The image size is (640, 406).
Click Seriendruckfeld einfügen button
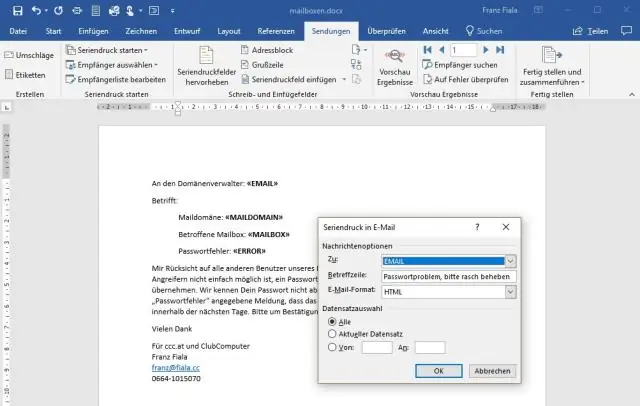[x=289, y=80]
